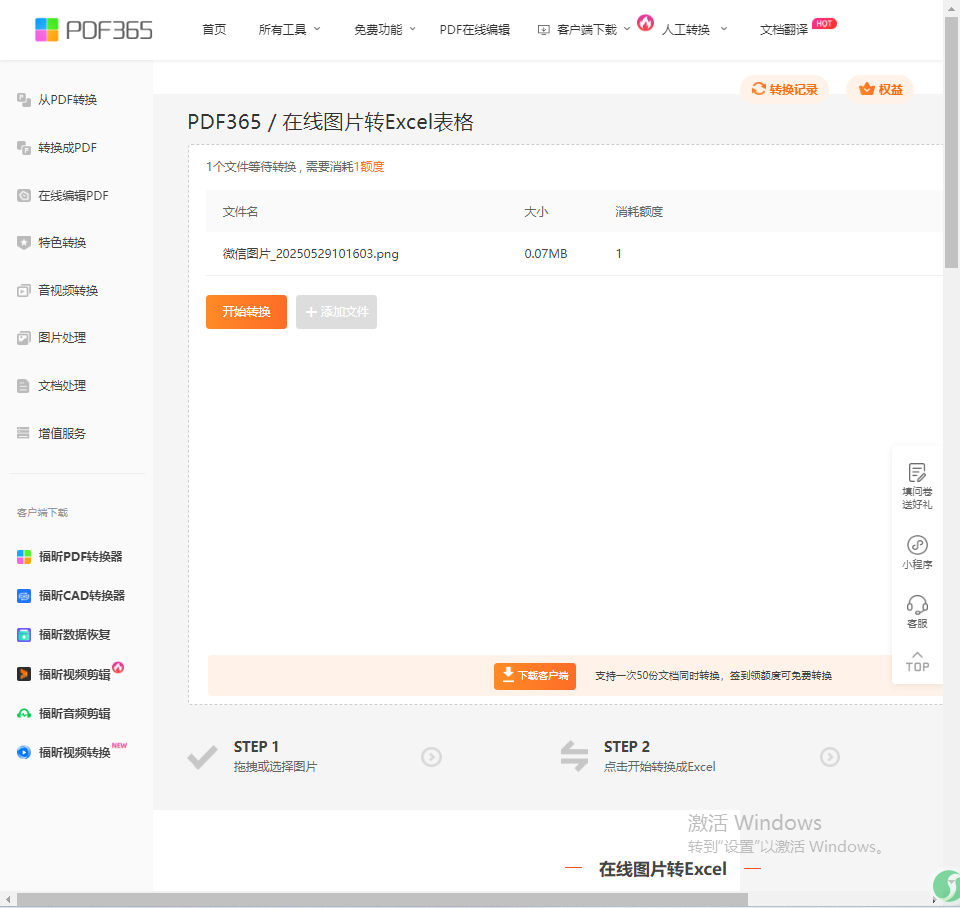Select 从PDF转换 in sidebar
960x908 pixels.
(x=67, y=100)
